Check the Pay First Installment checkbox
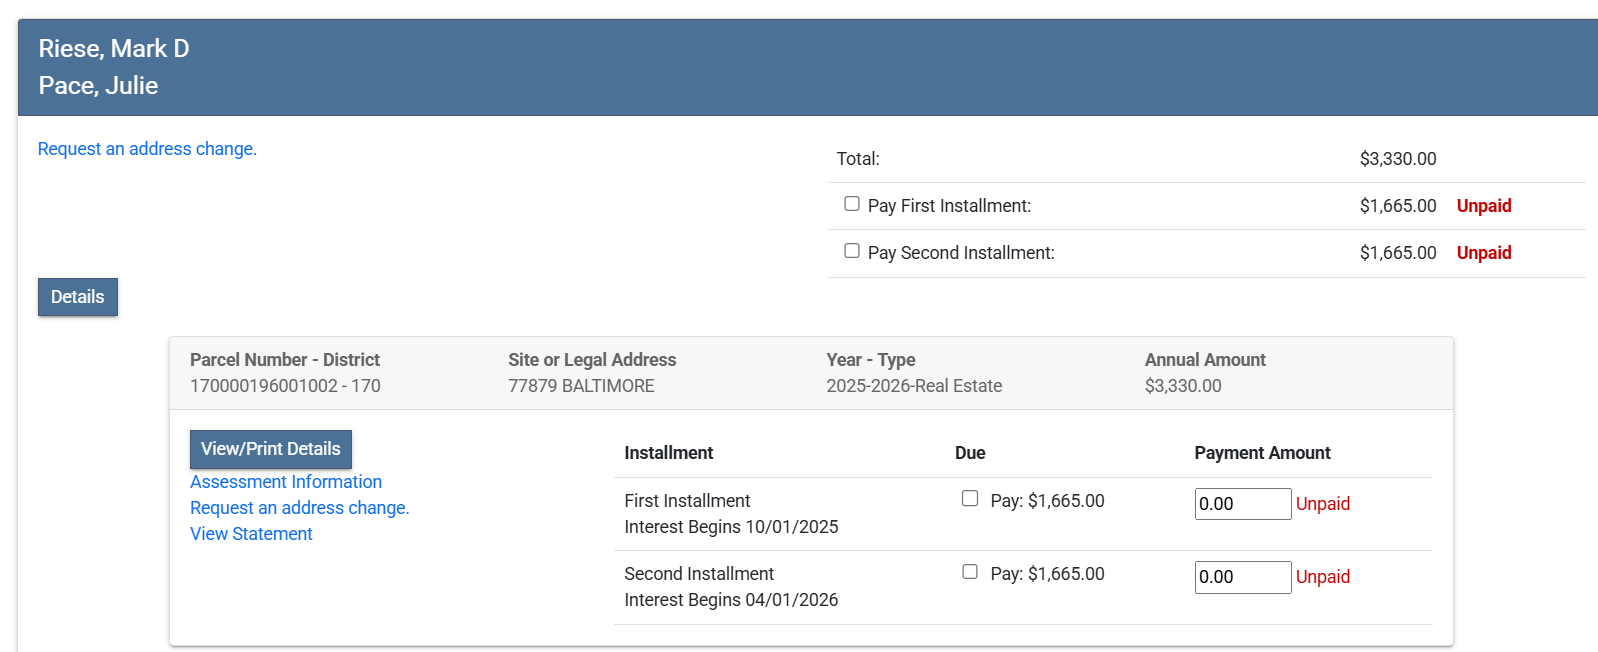Screen dimensions: 1598x652 tap(852, 204)
